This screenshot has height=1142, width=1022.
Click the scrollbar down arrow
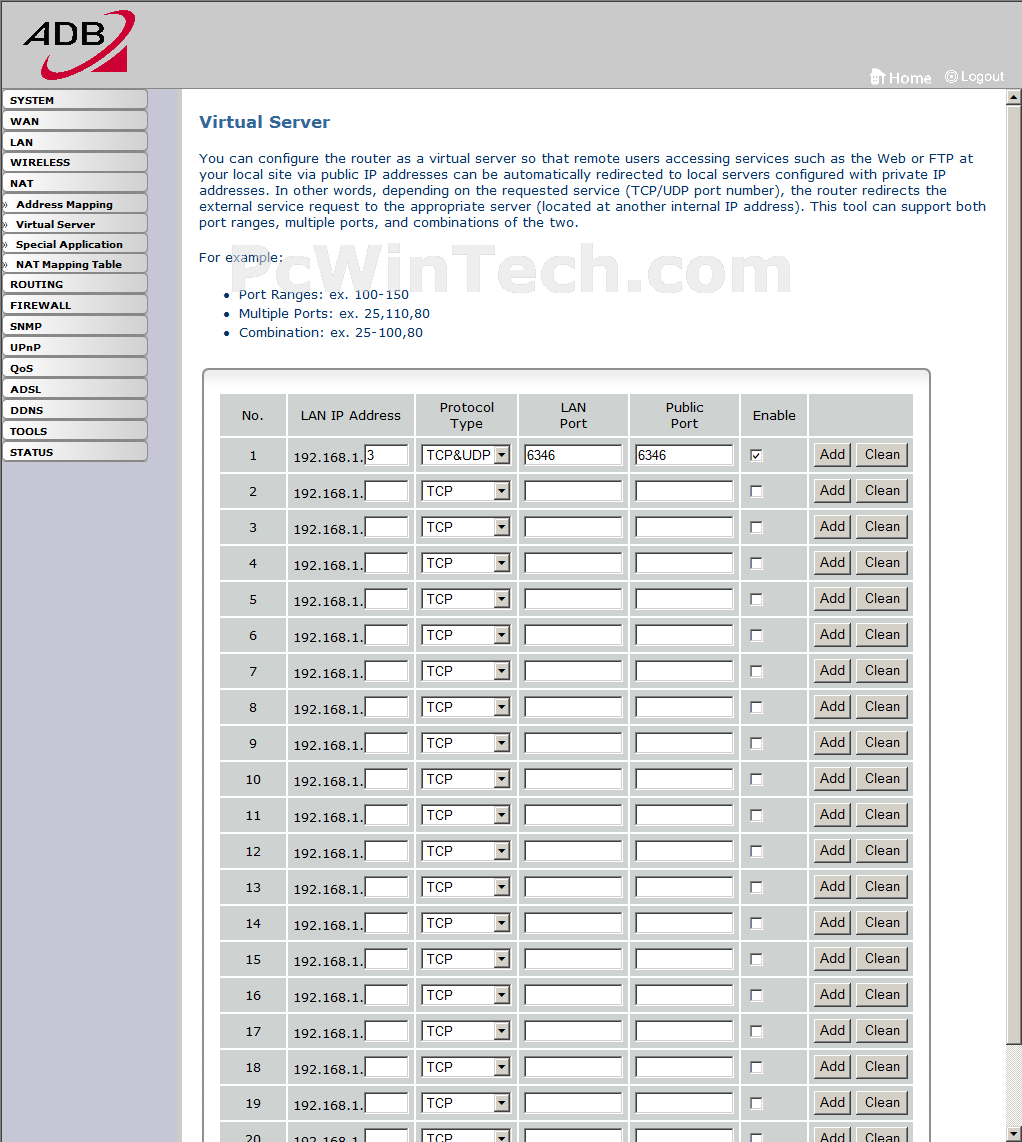coord(1013,1134)
